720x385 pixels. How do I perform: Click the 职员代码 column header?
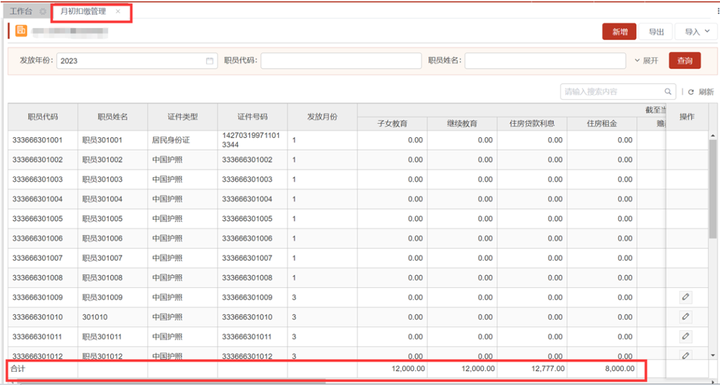click(43, 117)
